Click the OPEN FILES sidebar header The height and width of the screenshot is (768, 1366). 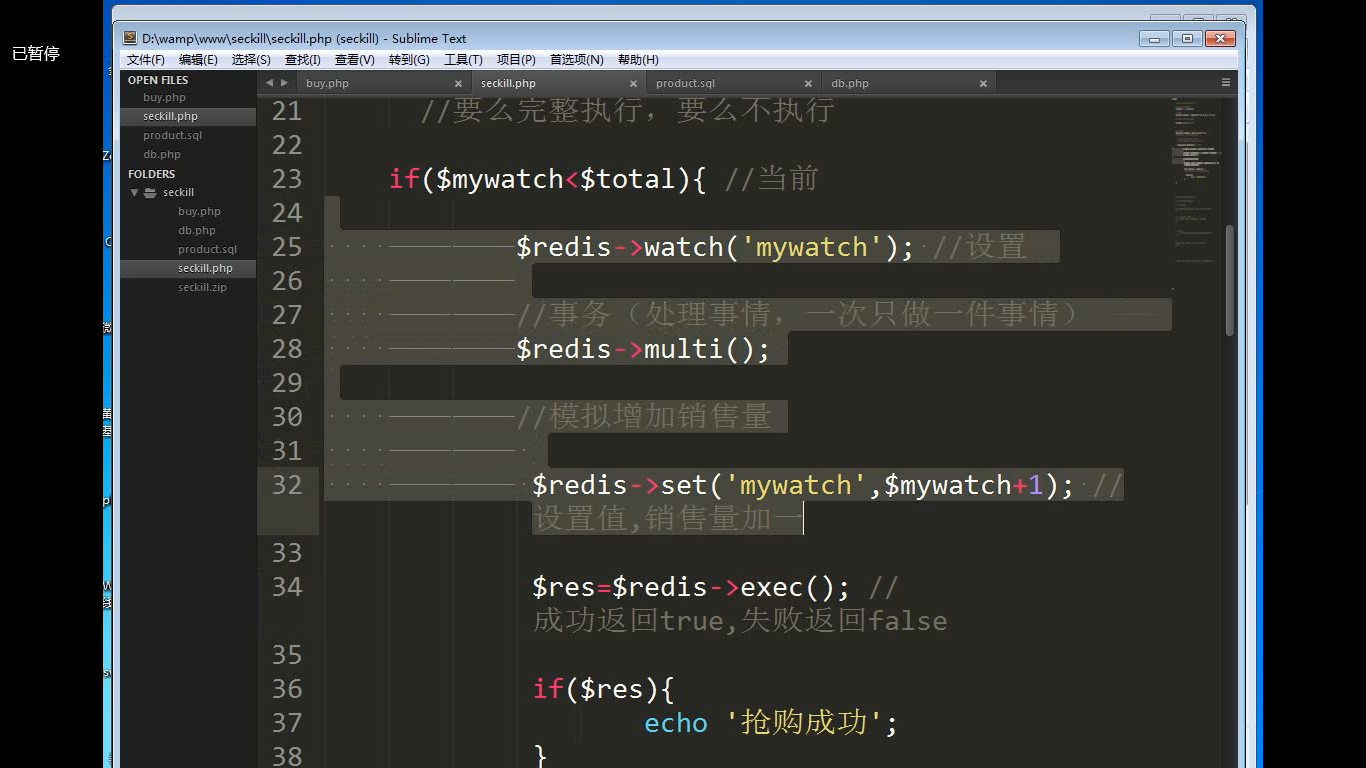coord(158,80)
